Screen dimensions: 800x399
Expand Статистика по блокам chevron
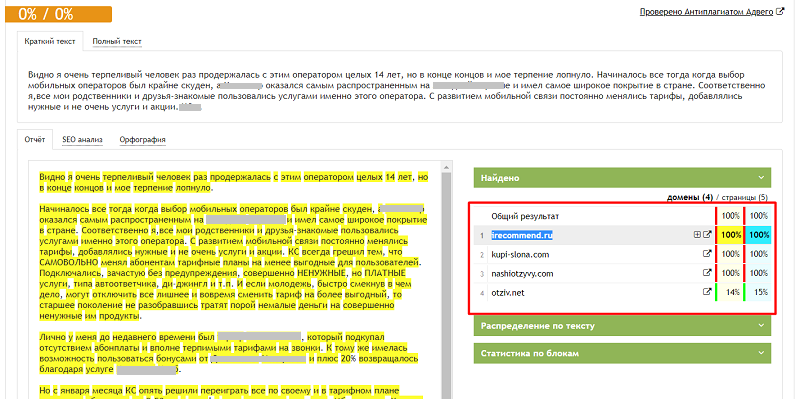[761, 353]
